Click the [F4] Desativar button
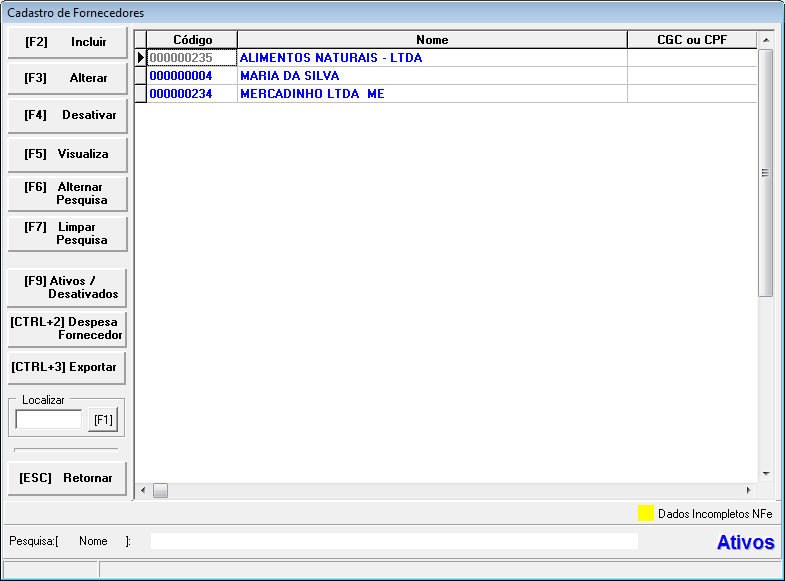This screenshot has height=581, width=785. click(x=67, y=115)
